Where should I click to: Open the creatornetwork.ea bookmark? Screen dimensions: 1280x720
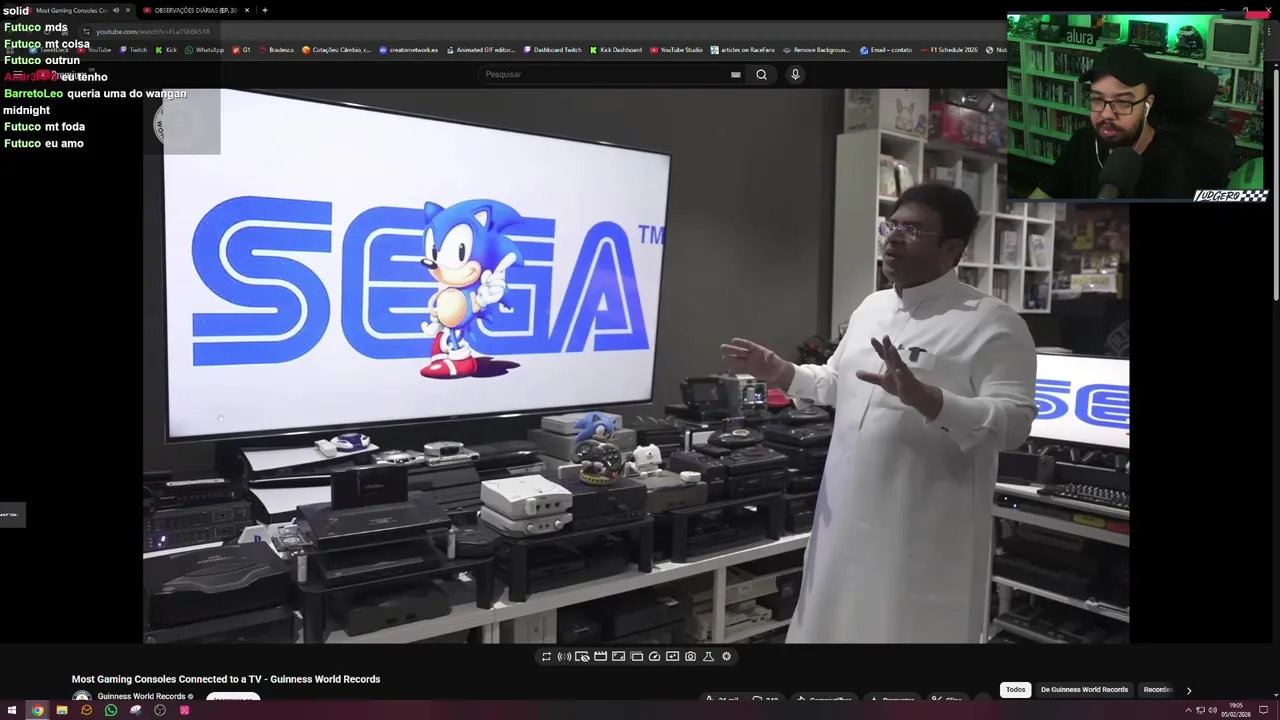click(409, 50)
